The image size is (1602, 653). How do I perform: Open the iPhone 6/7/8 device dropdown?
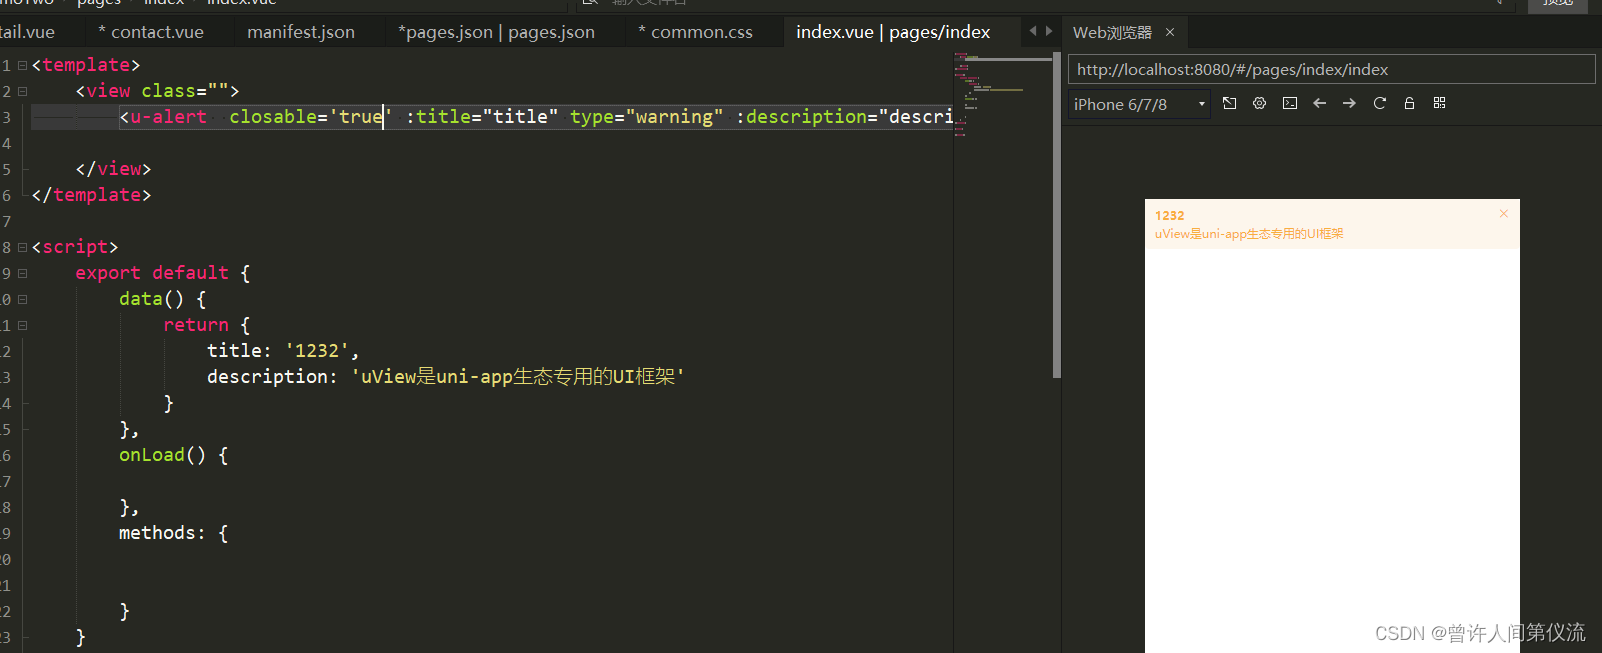click(1139, 104)
